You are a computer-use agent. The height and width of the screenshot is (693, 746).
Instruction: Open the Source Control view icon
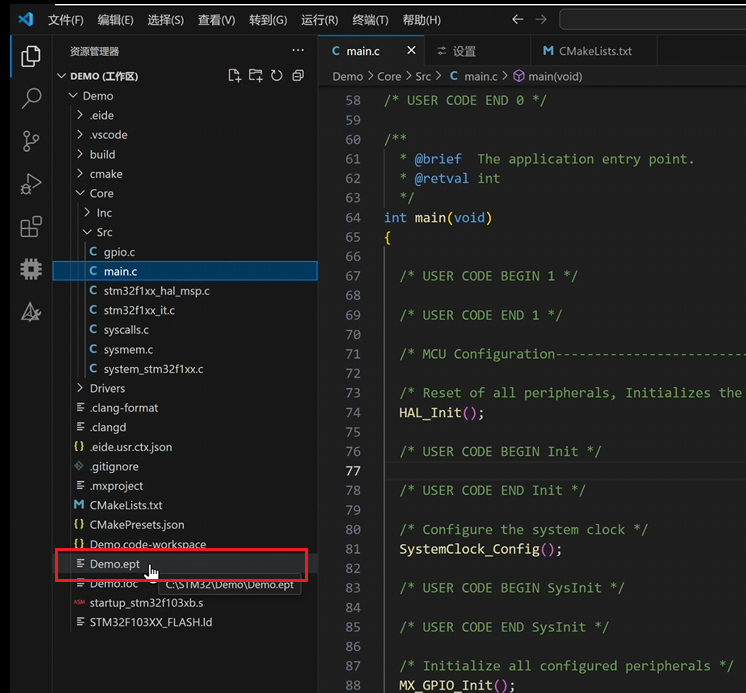pyautogui.click(x=31, y=141)
